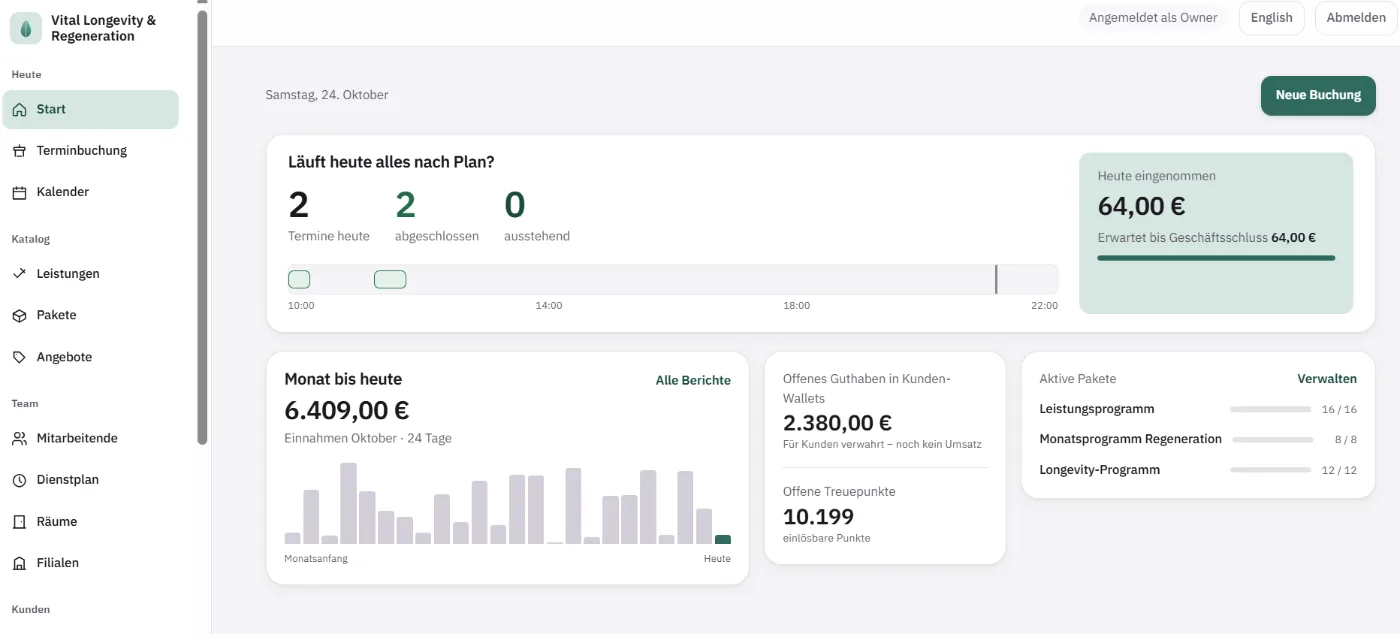Viewport: 1400px width, 634px height.
Task: Click the second appointment block on timeline
Action: coord(390,279)
